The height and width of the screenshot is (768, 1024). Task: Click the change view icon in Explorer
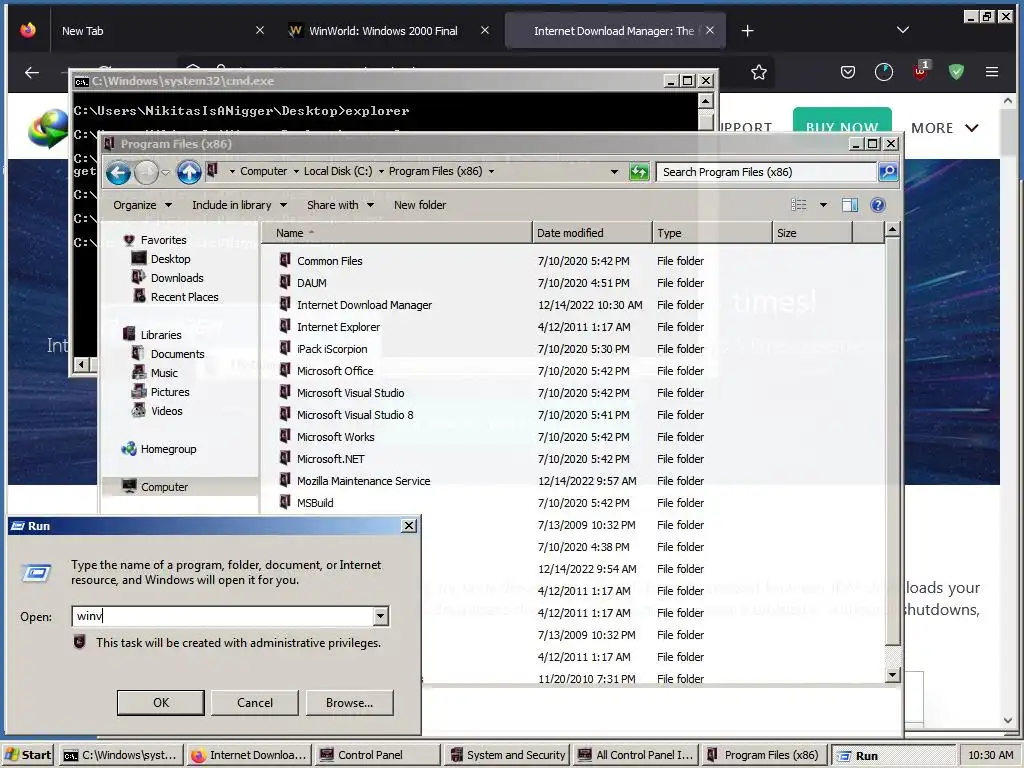799,205
